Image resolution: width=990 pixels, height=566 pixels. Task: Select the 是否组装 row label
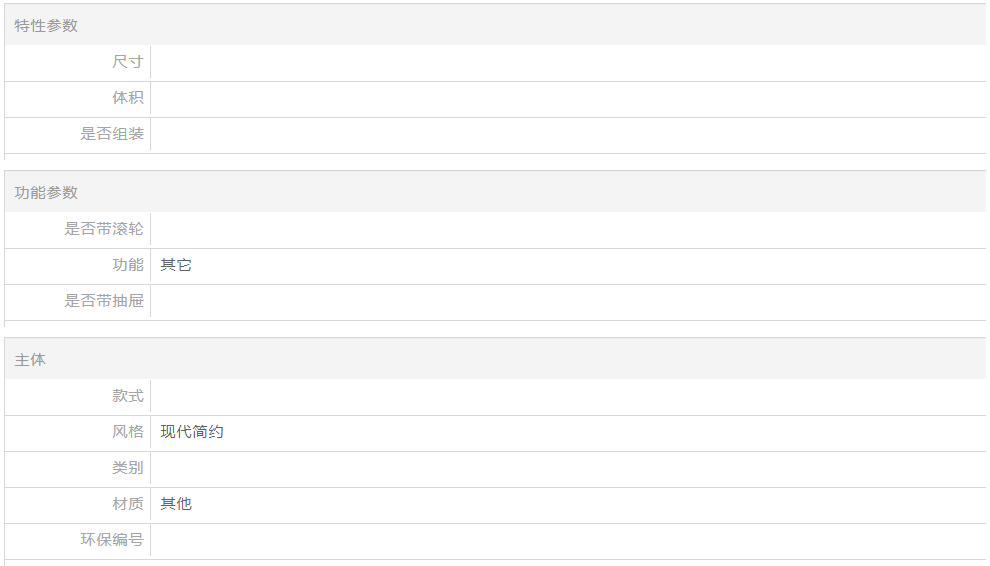click(112, 134)
